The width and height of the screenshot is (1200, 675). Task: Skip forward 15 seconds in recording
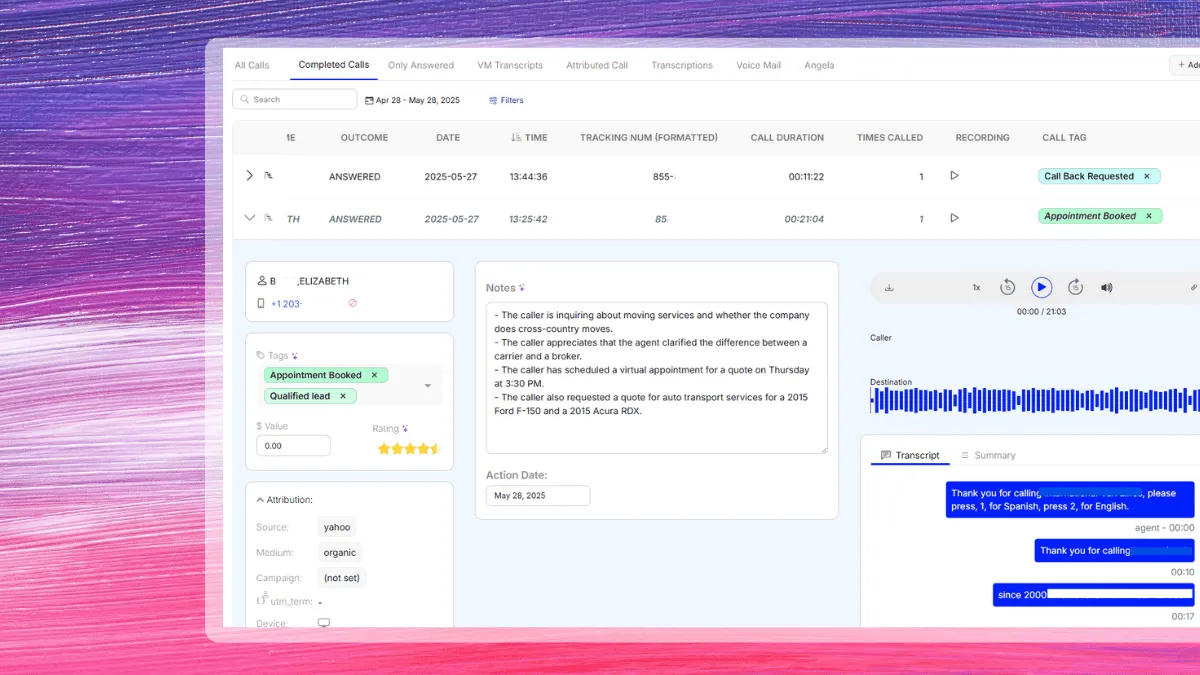[x=1075, y=288]
